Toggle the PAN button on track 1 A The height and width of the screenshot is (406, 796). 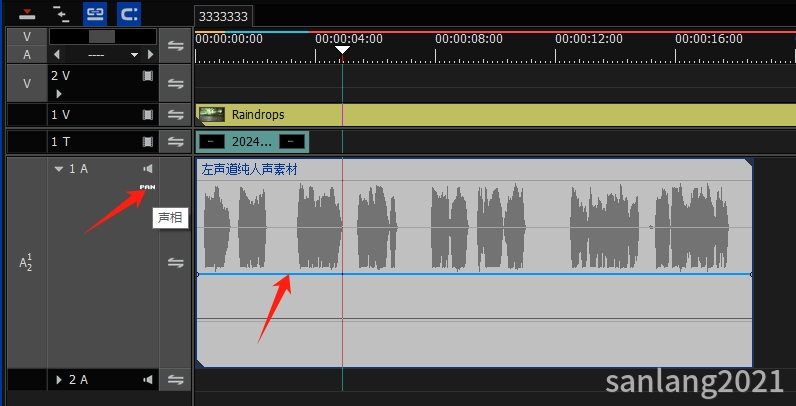click(148, 187)
